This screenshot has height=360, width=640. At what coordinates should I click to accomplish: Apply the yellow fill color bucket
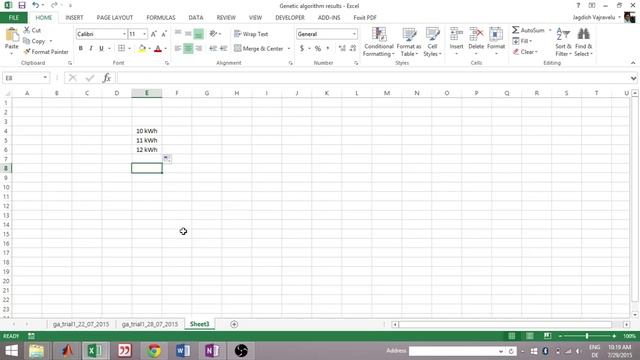click(142, 49)
